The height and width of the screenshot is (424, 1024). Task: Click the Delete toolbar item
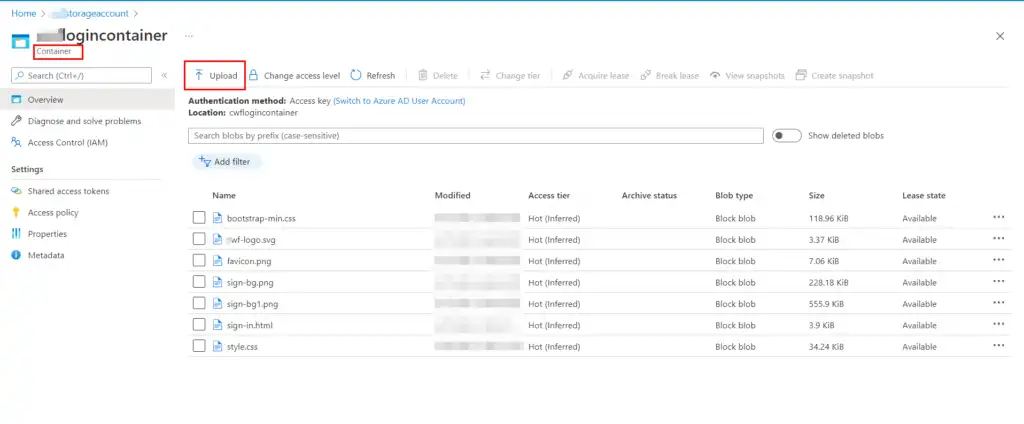coord(438,76)
